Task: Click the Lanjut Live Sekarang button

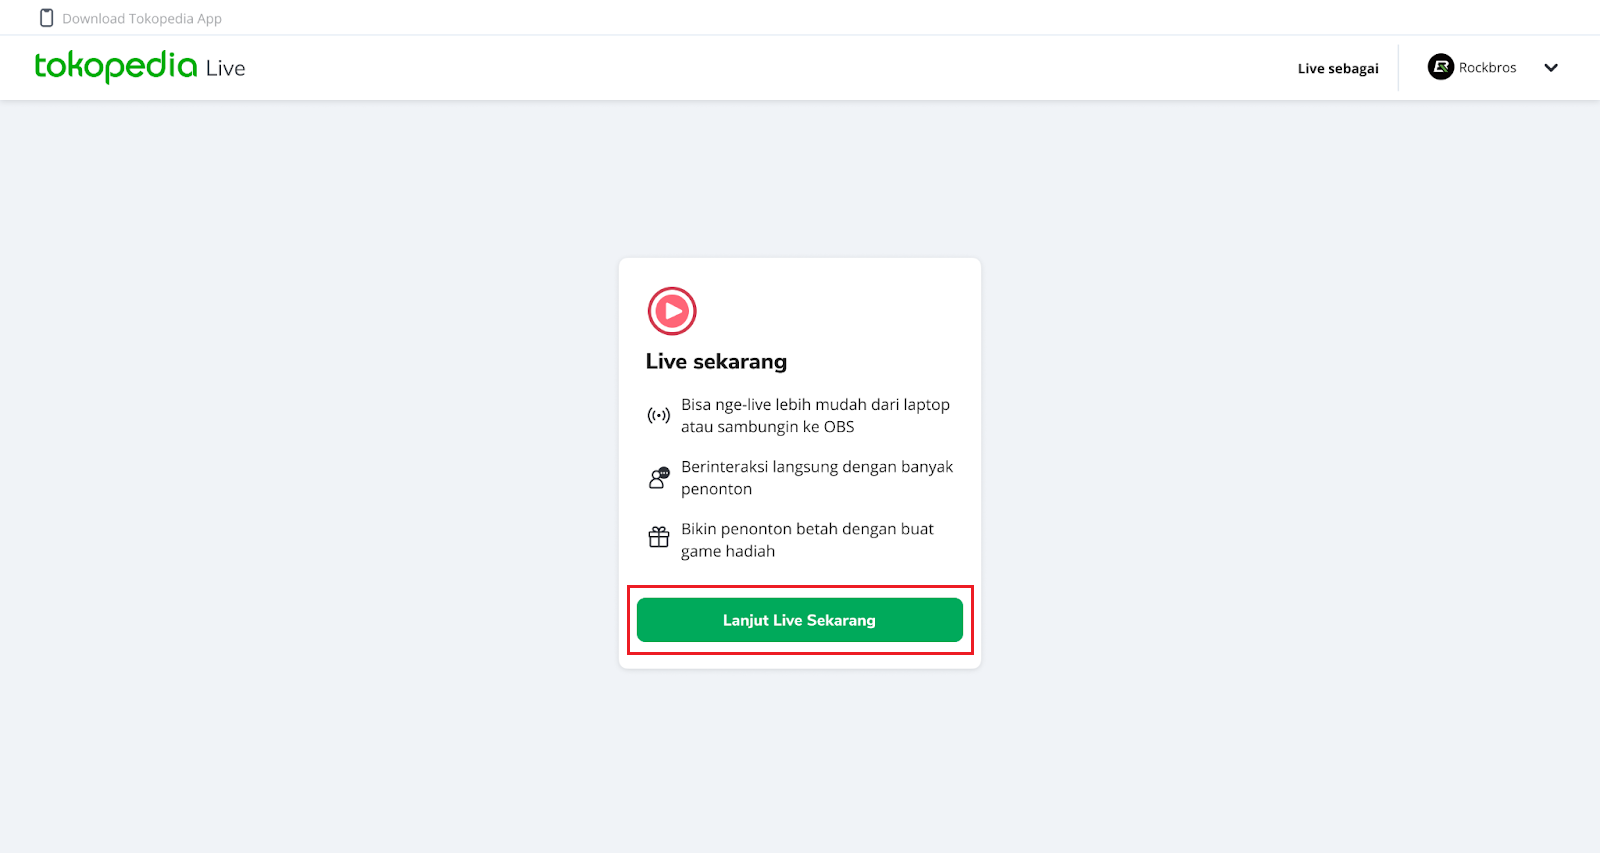Action: (799, 620)
